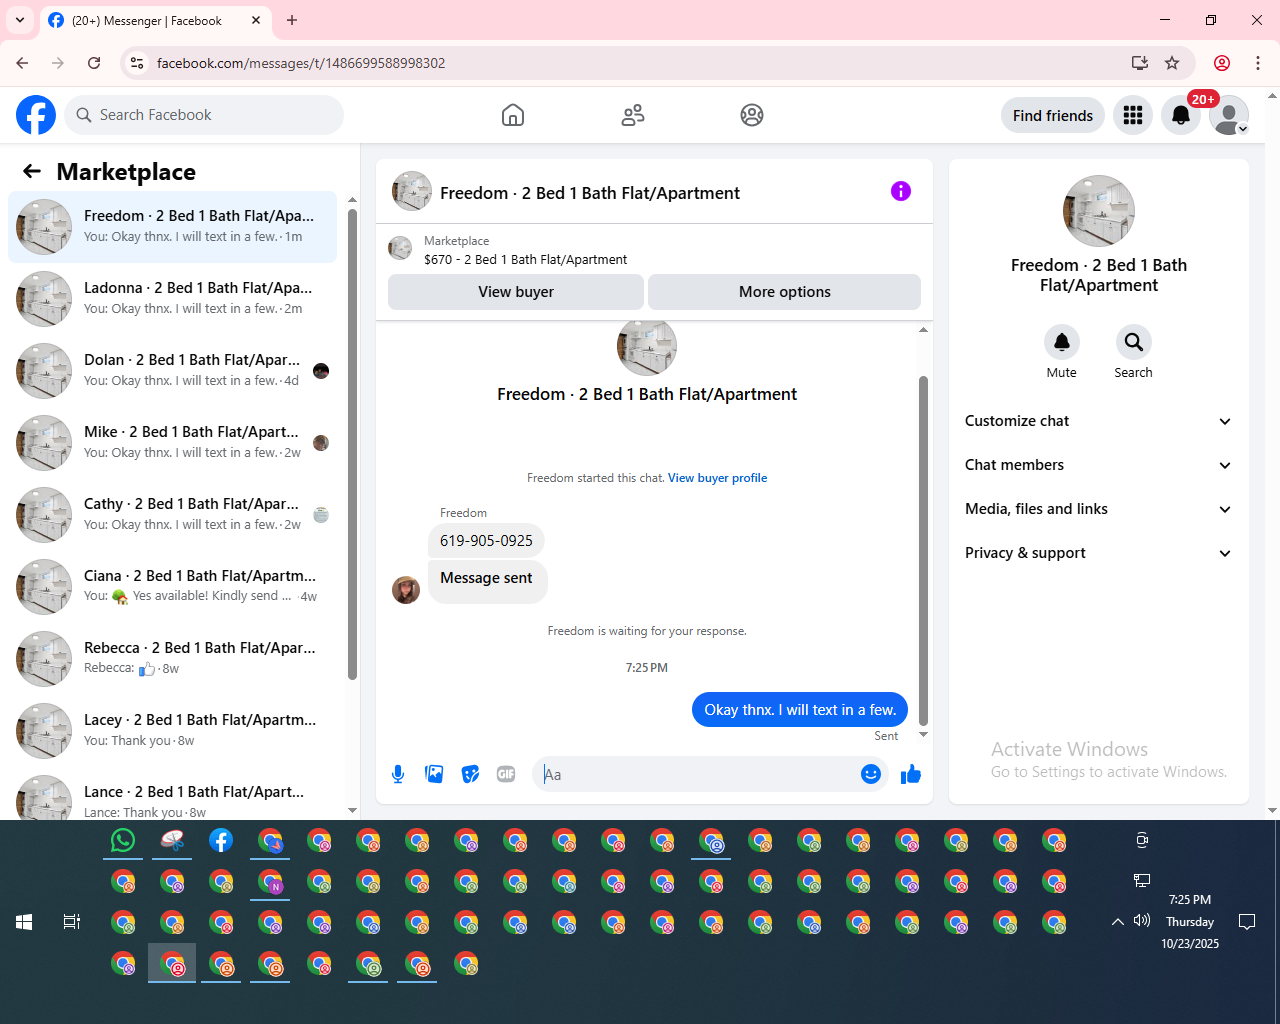Open the Facebook menu grid icon
The height and width of the screenshot is (1024, 1280).
pos(1133,115)
